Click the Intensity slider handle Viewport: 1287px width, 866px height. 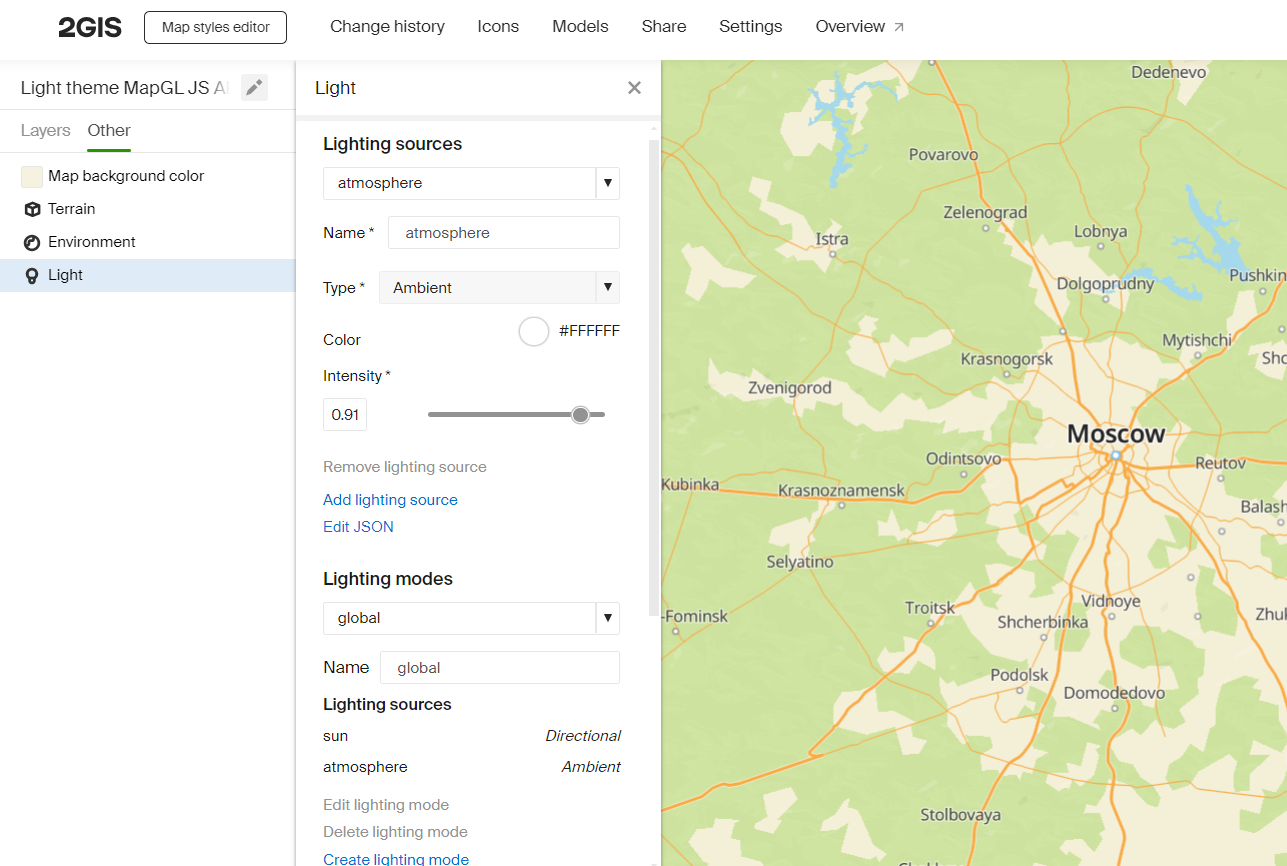pos(580,415)
